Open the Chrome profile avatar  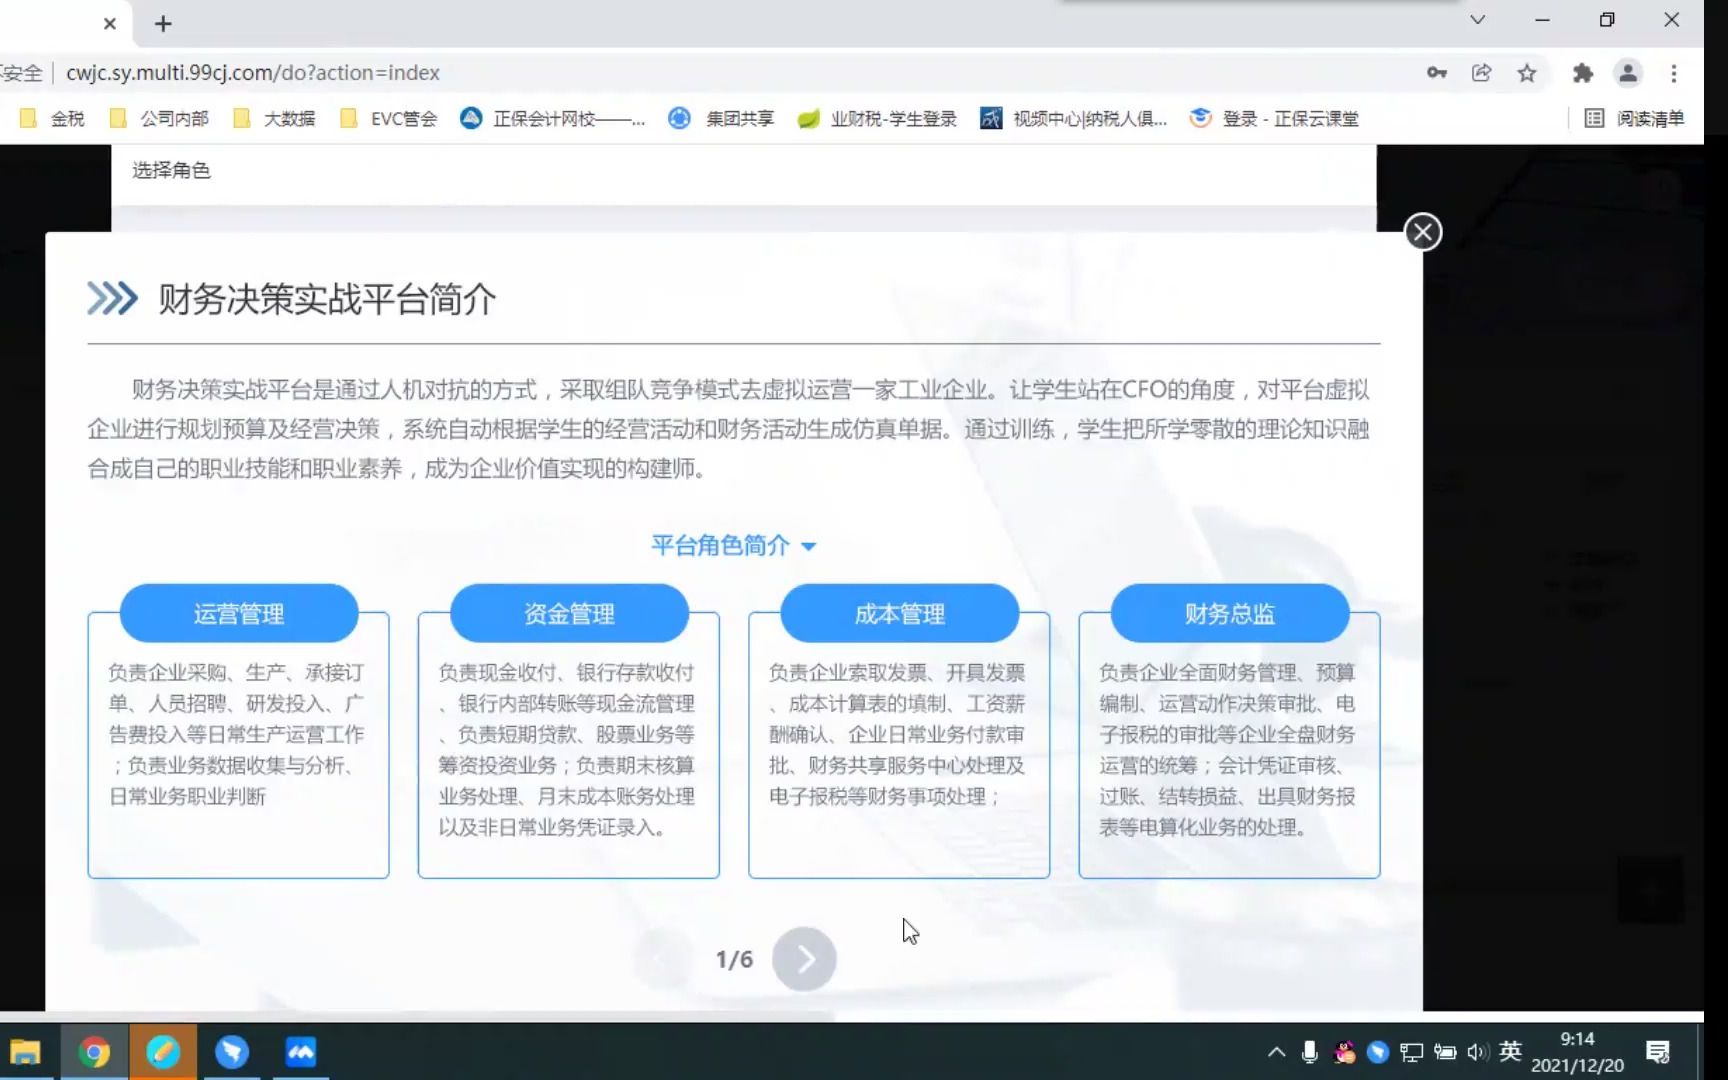[x=1628, y=73]
